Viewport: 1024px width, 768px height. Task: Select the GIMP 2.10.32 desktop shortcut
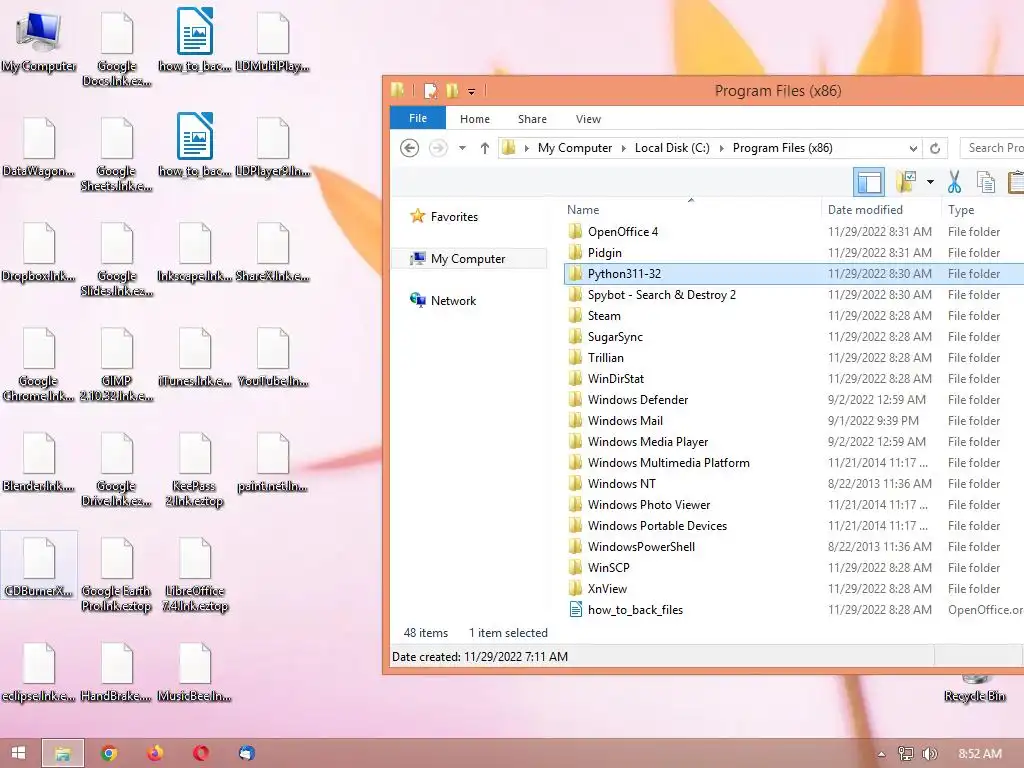(117, 364)
